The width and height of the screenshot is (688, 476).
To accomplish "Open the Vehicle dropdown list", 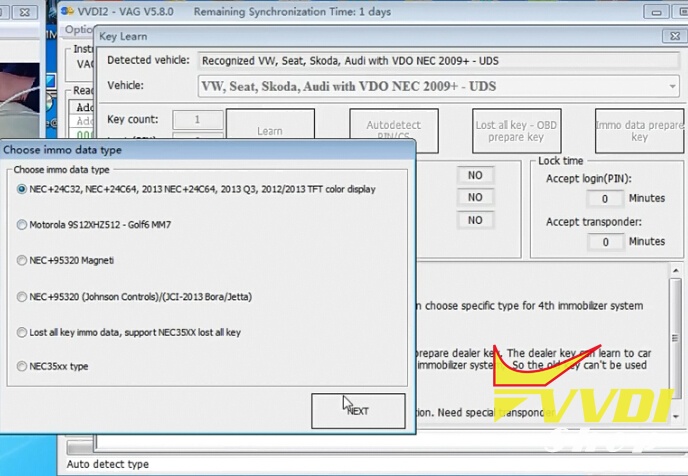I will click(672, 86).
